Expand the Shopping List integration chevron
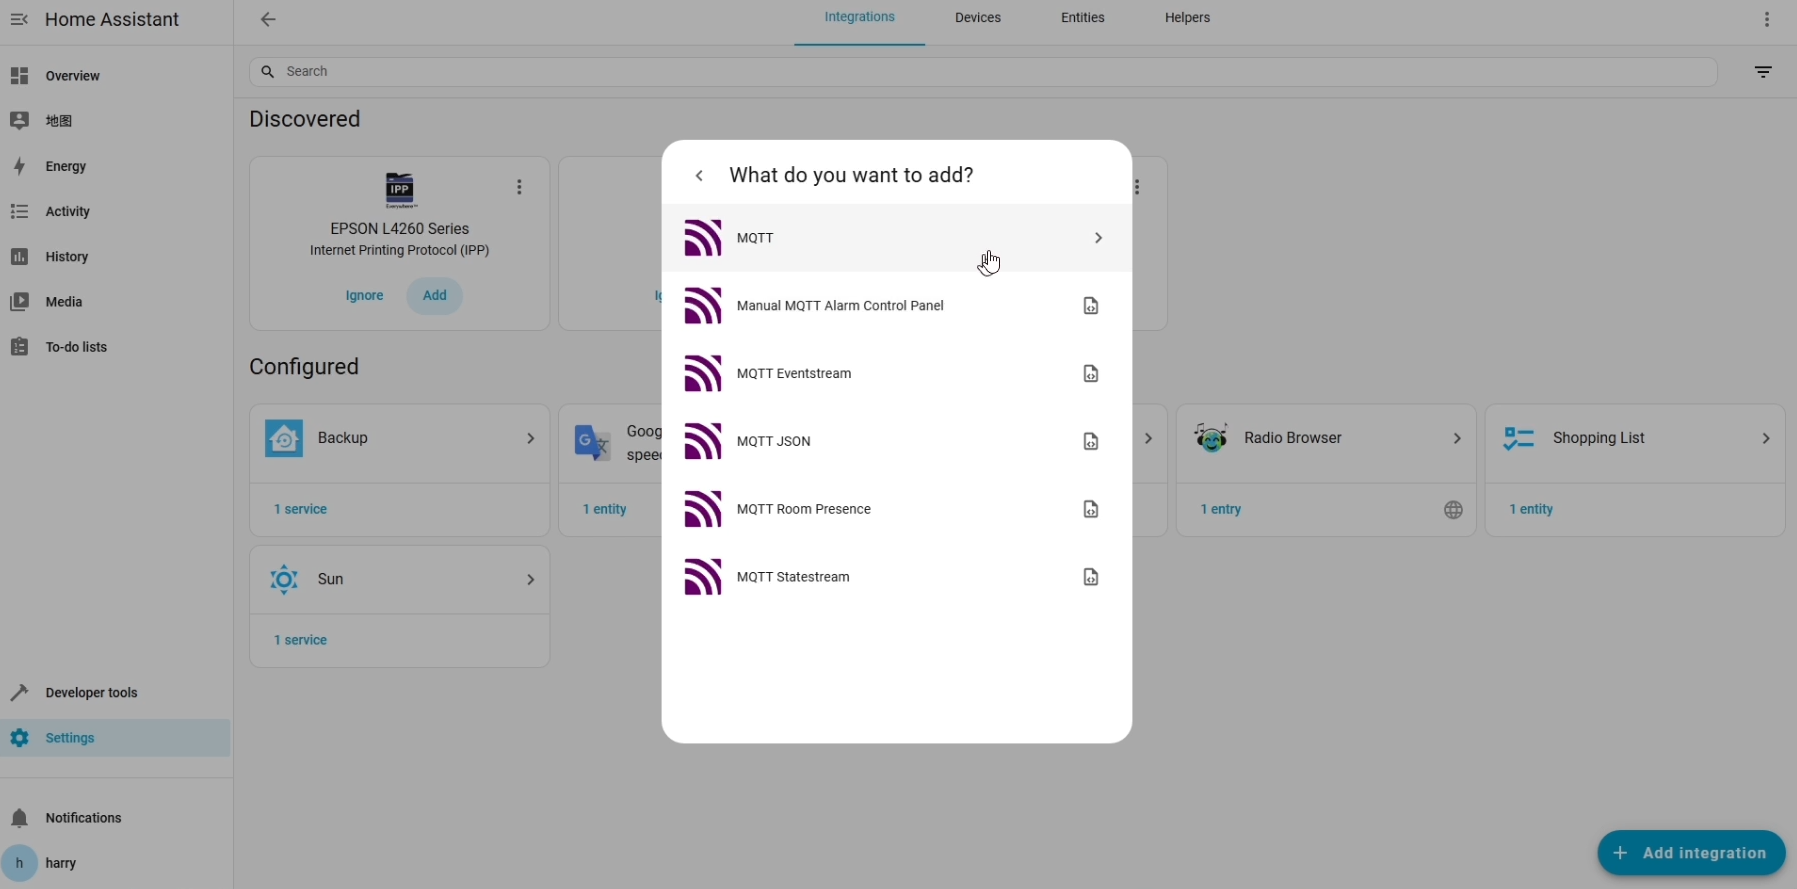 [x=1765, y=438]
